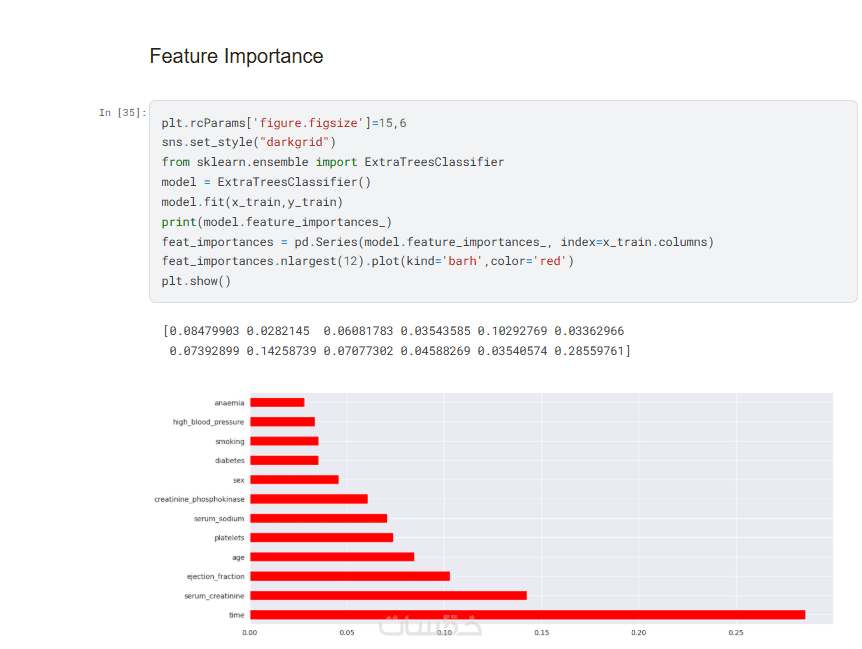Click the ExtraTreesClassifier import line
This screenshot has height=649, width=862.
coord(333,162)
